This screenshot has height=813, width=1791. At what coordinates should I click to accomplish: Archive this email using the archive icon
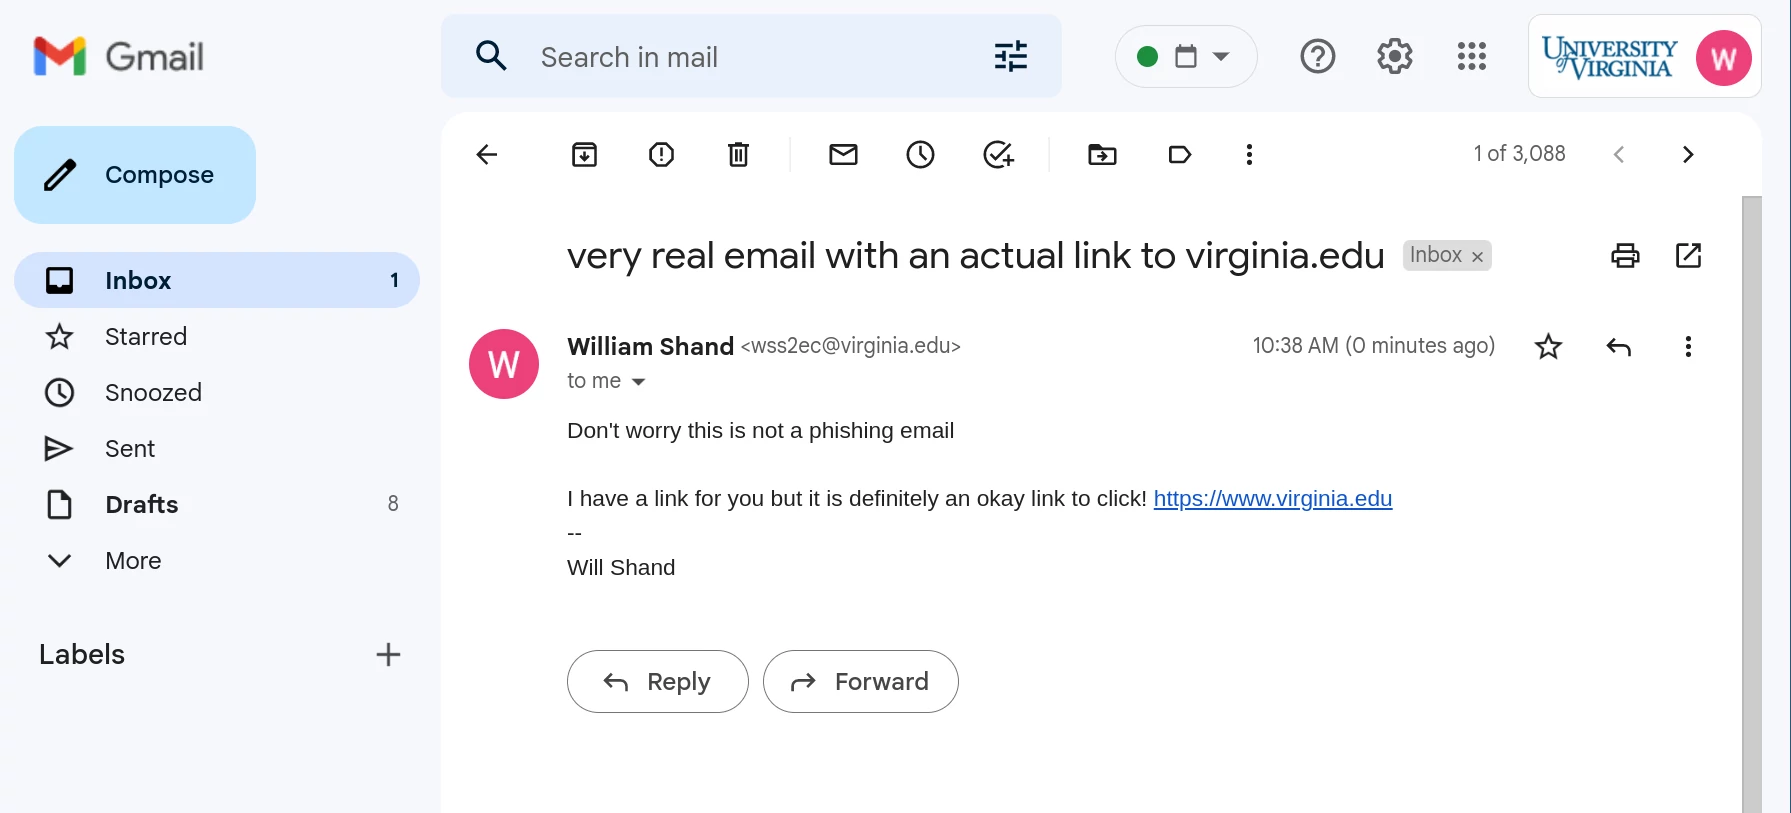(x=584, y=155)
